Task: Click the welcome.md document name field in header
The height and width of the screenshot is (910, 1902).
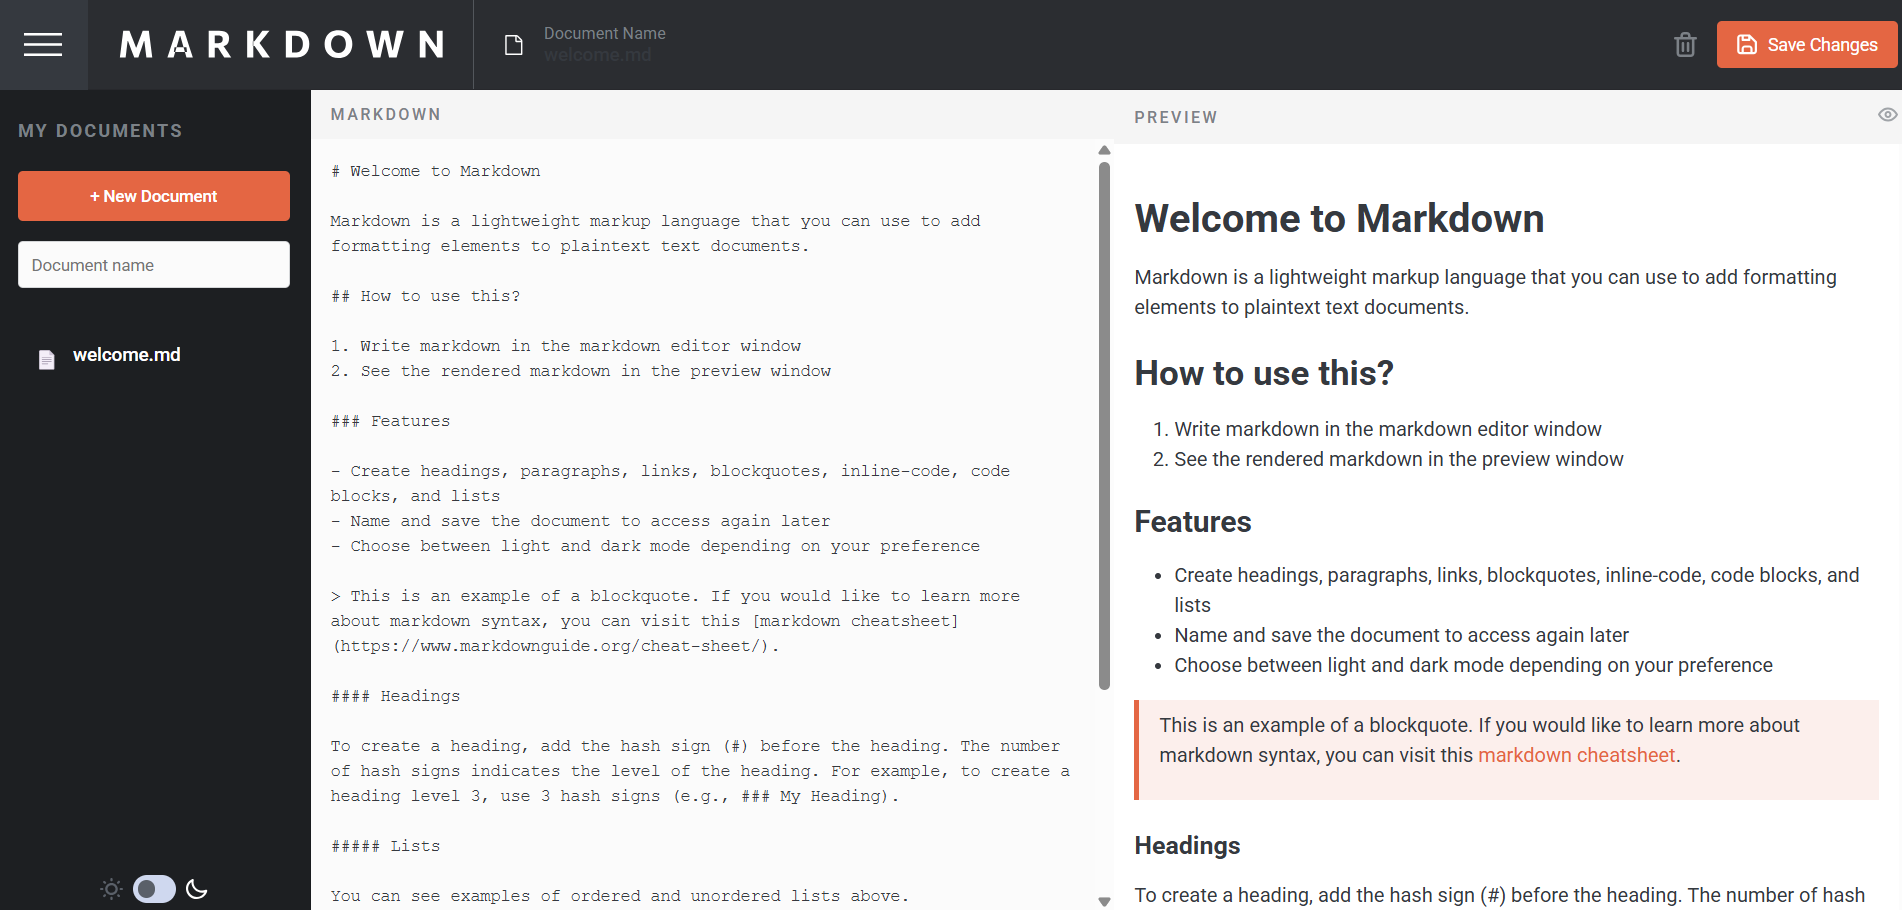Action: [598, 55]
